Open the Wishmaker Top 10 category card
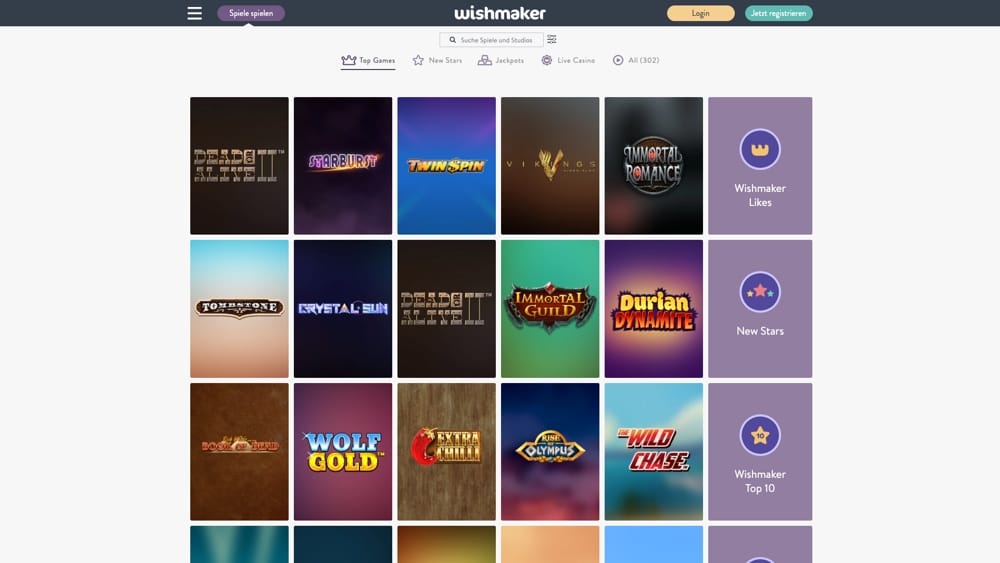Image resolution: width=1000 pixels, height=563 pixels. (x=760, y=451)
